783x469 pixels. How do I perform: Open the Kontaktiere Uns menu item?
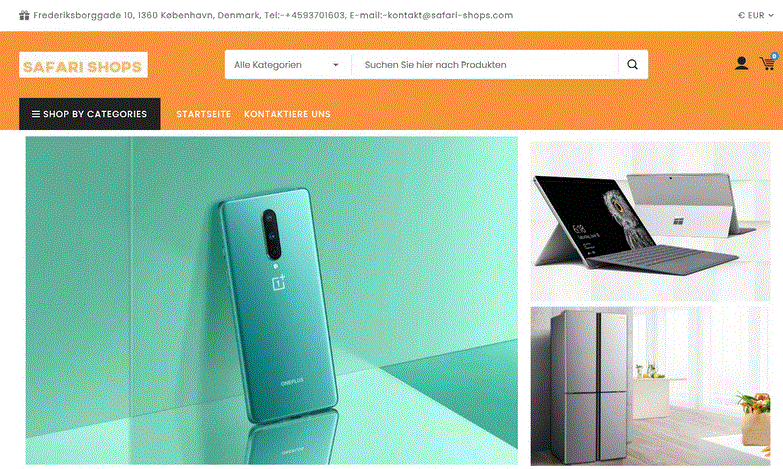287,114
